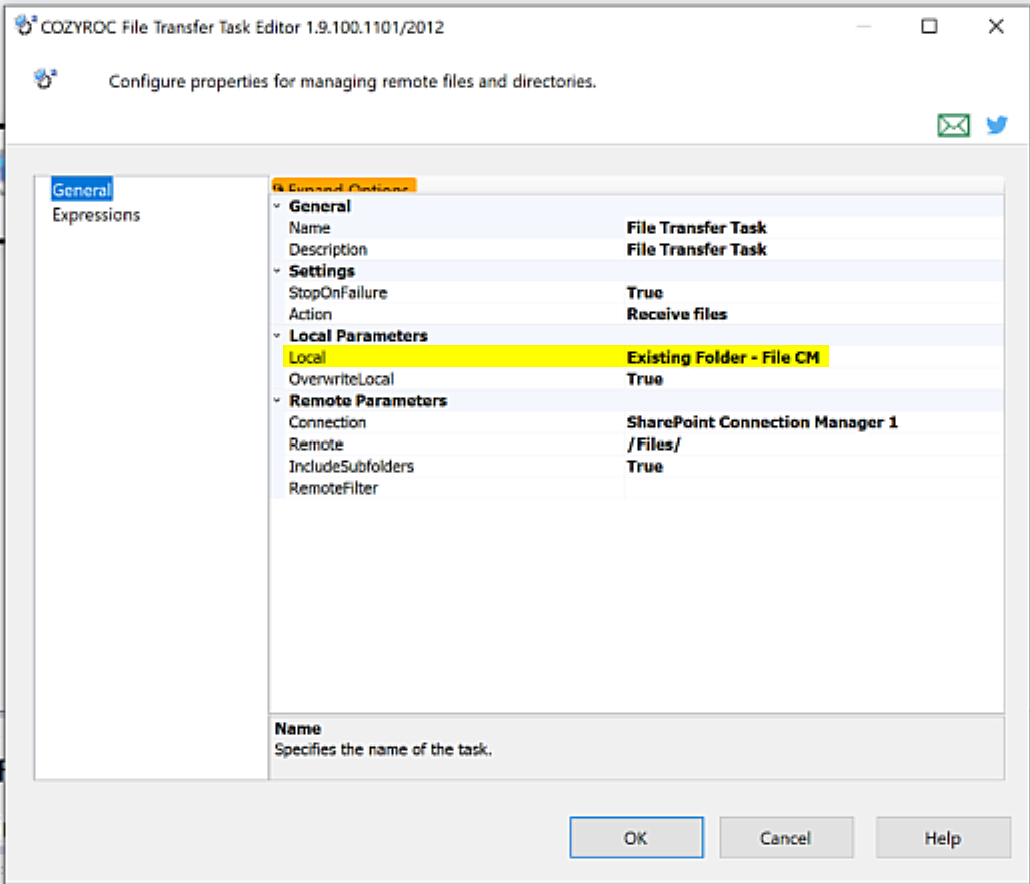Close the File Transfer Task Editor
1030x884 pixels.
tap(996, 26)
